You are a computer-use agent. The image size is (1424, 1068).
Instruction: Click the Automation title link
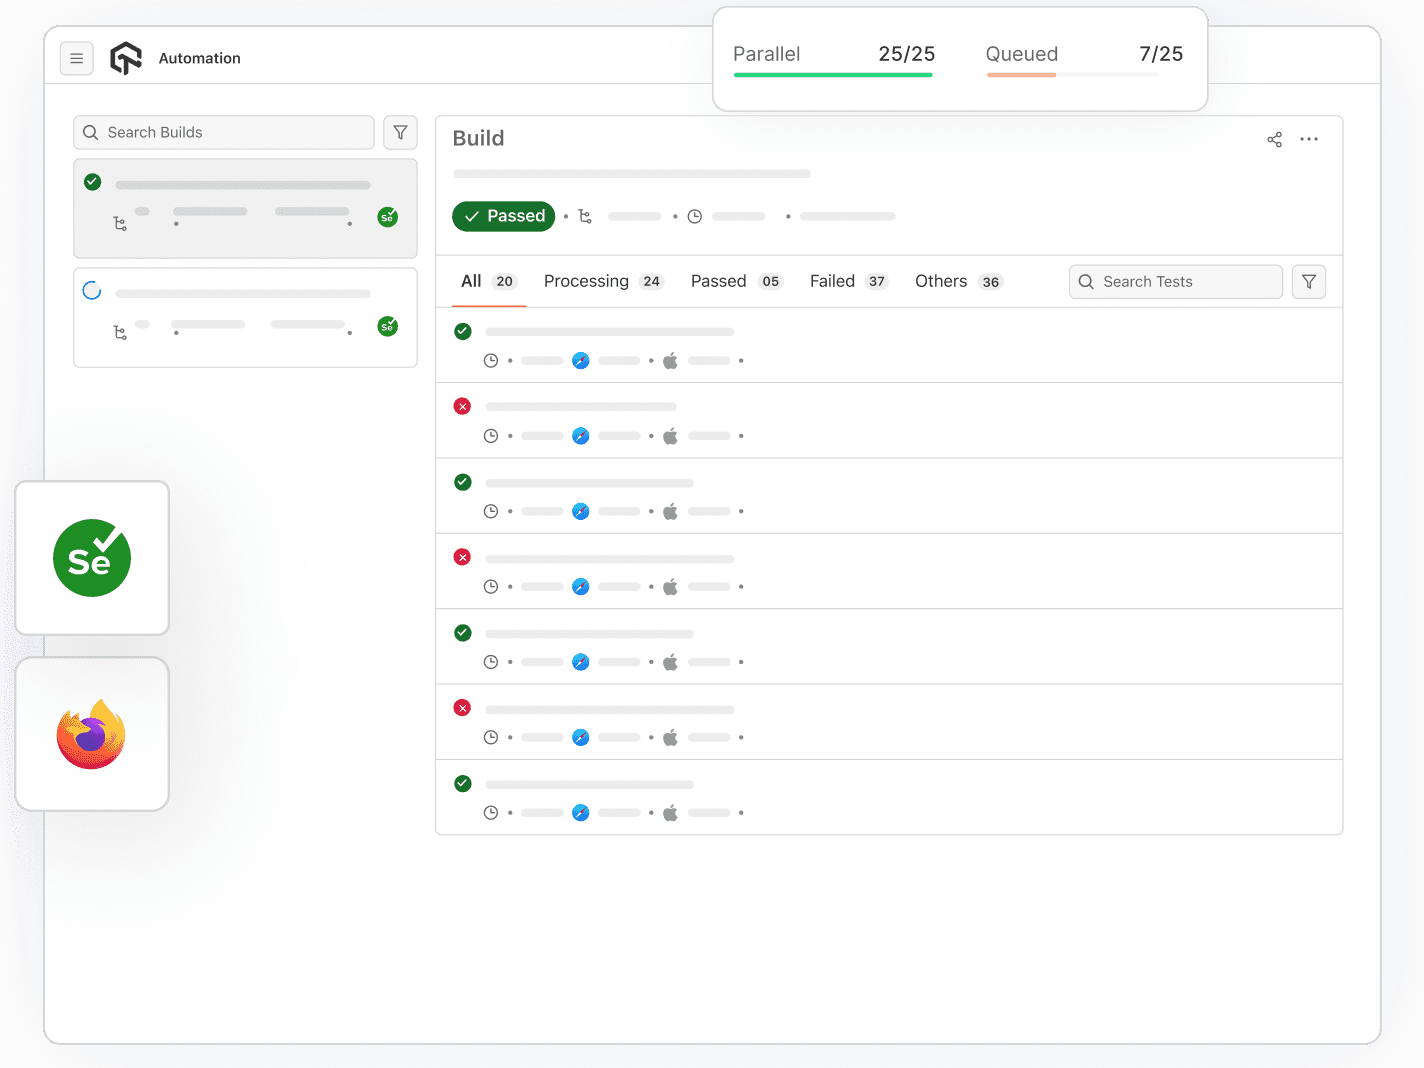point(199,59)
